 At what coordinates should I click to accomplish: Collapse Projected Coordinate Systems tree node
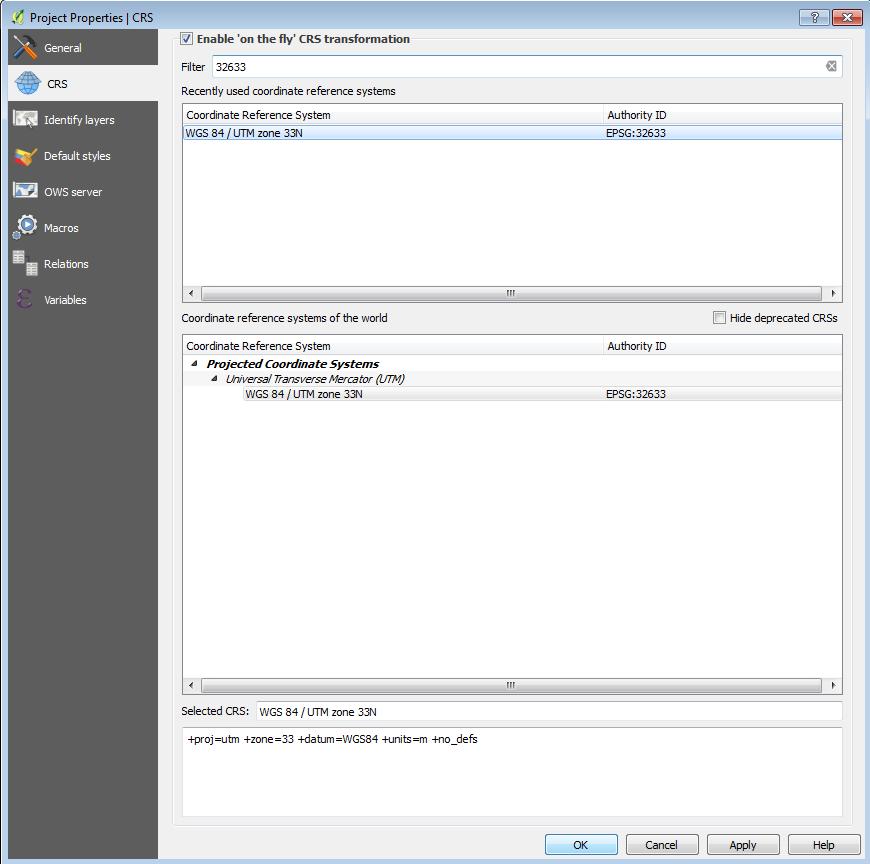coord(194,363)
